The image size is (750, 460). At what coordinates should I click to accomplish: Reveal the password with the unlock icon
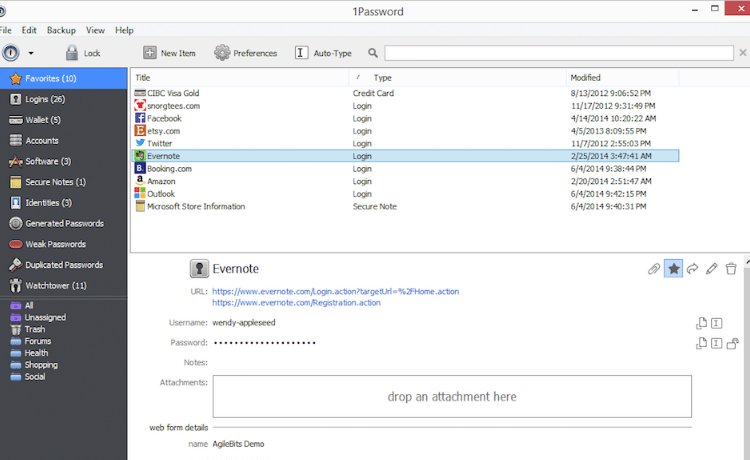(x=732, y=343)
